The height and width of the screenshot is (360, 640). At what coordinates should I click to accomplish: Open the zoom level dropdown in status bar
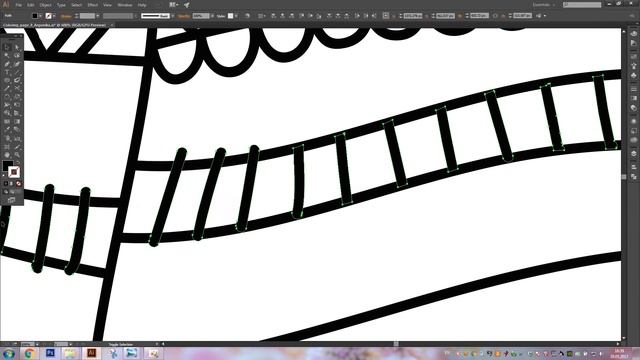tap(37, 344)
